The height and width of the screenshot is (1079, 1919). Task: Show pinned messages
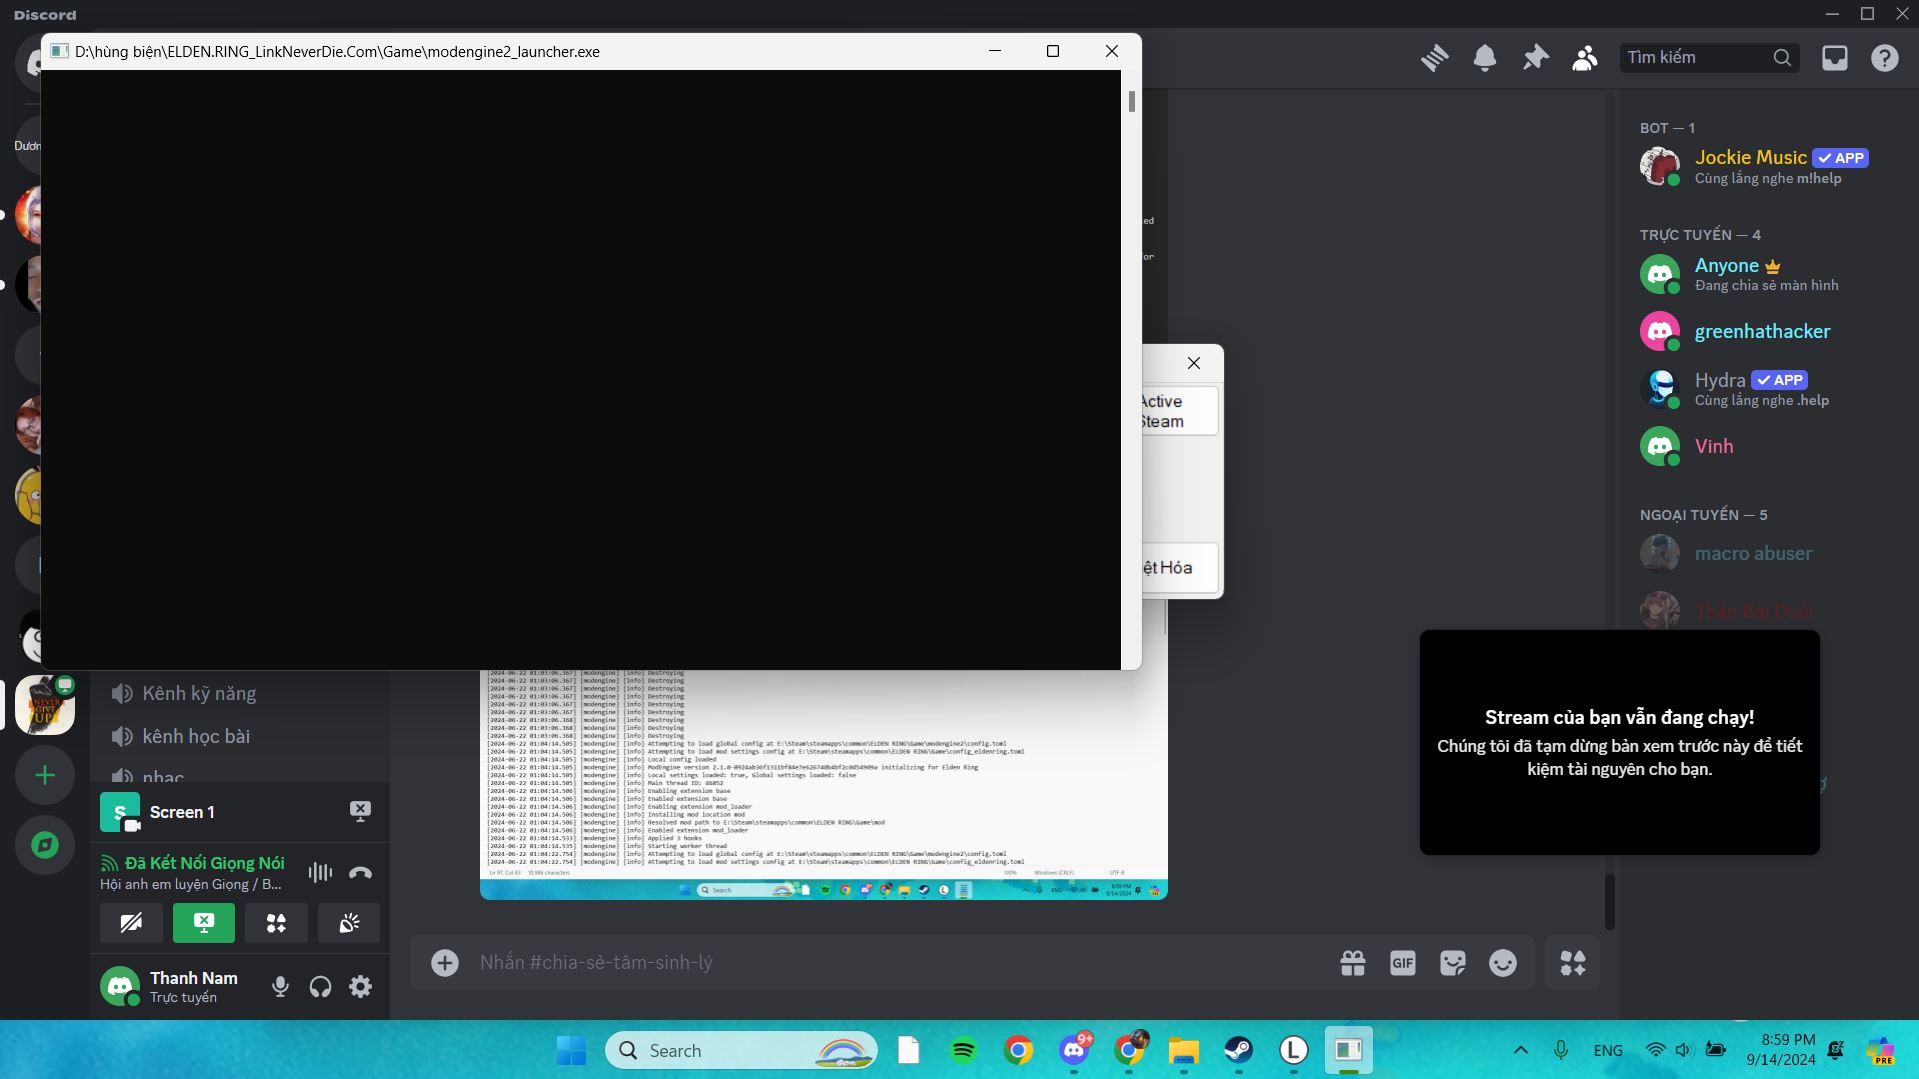pyautogui.click(x=1535, y=58)
